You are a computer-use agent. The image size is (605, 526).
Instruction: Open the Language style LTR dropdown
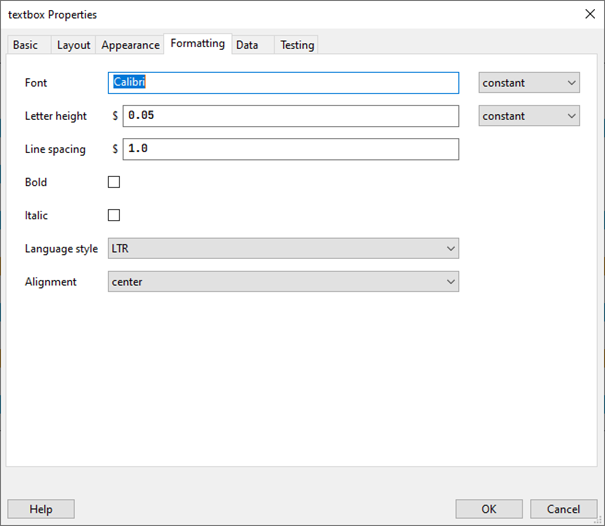(283, 248)
